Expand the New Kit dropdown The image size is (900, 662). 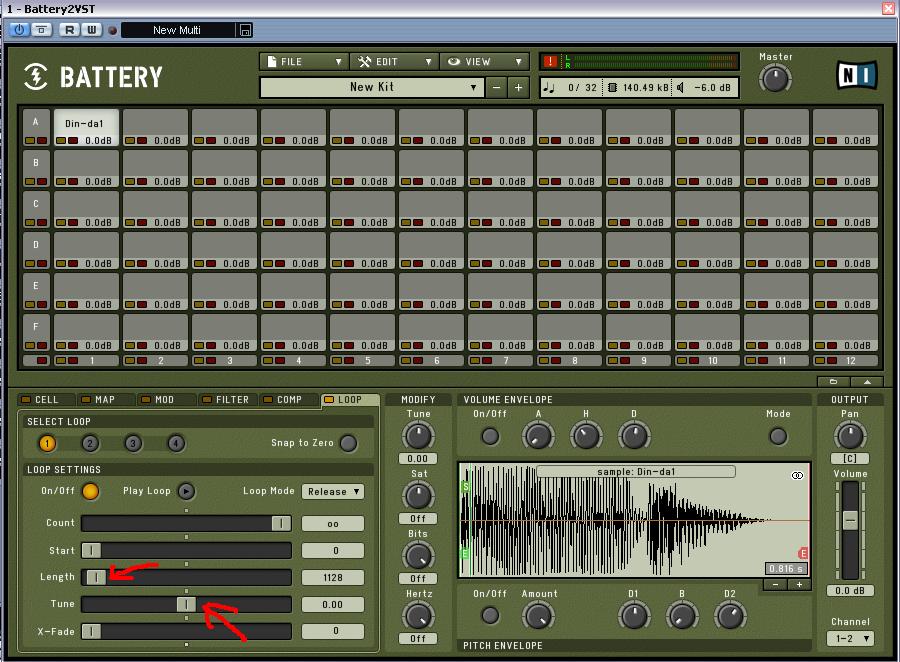371,88
